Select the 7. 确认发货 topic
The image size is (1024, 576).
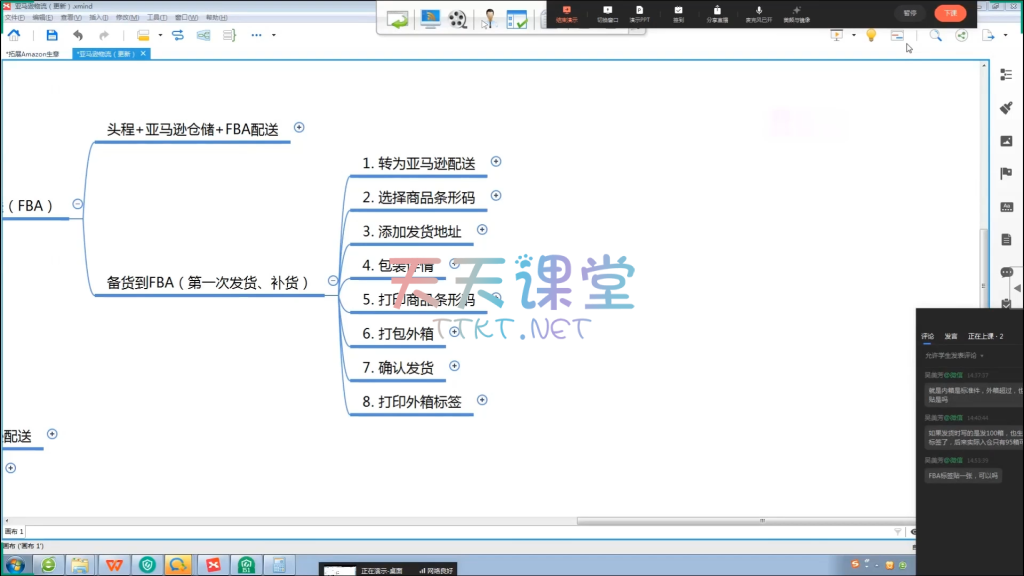pos(406,368)
